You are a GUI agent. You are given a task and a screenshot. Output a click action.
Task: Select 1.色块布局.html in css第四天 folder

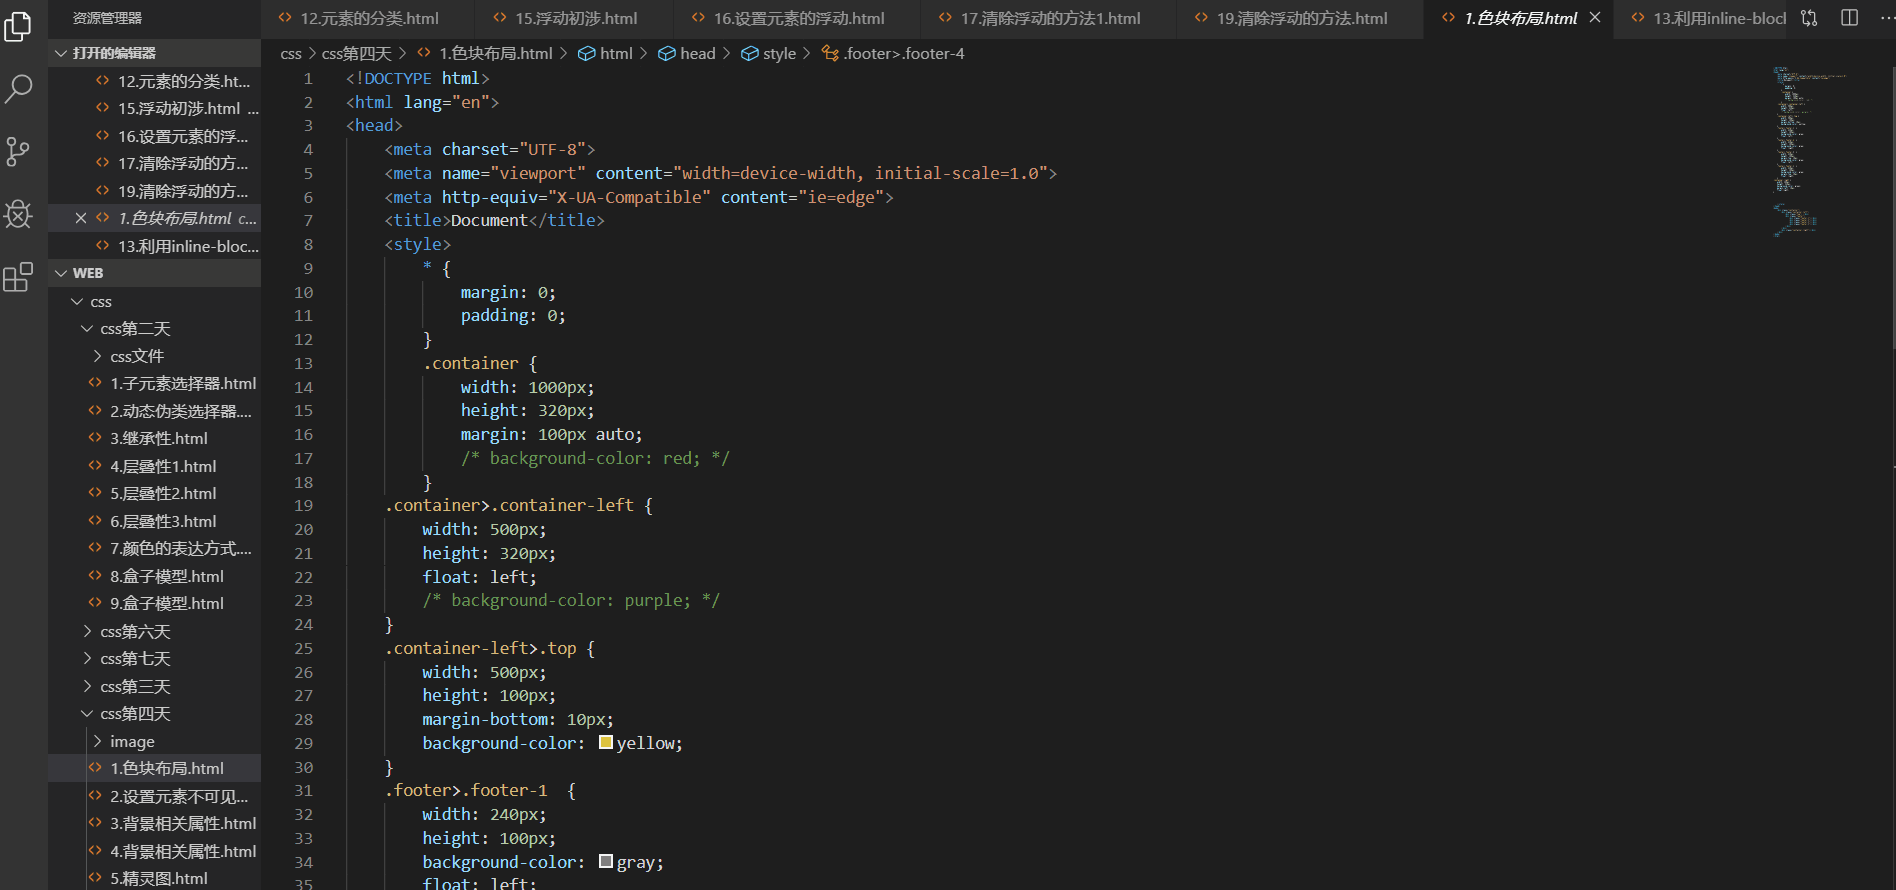pos(155,768)
